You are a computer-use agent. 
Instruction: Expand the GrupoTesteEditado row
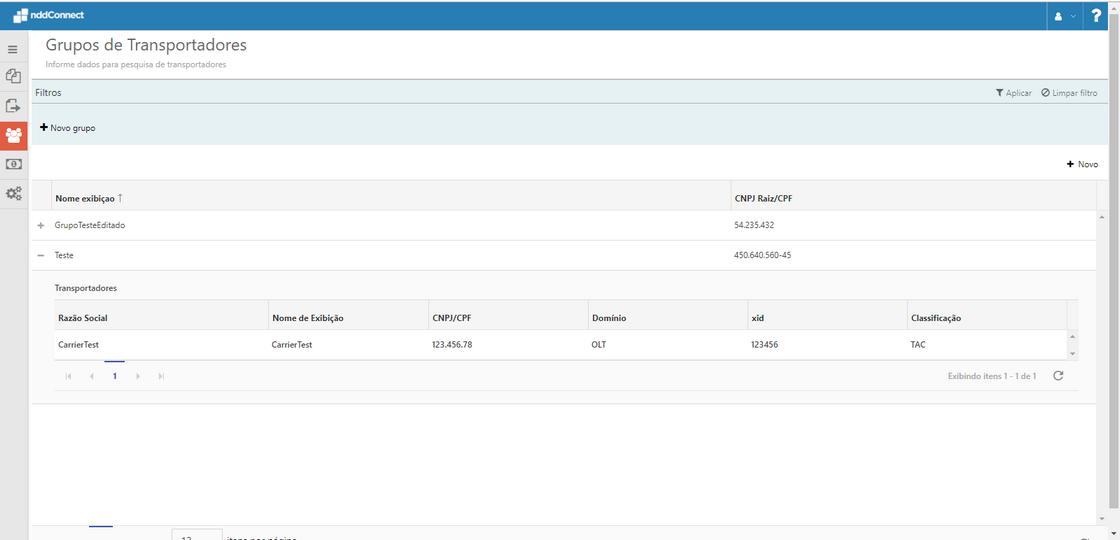pyautogui.click(x=41, y=226)
